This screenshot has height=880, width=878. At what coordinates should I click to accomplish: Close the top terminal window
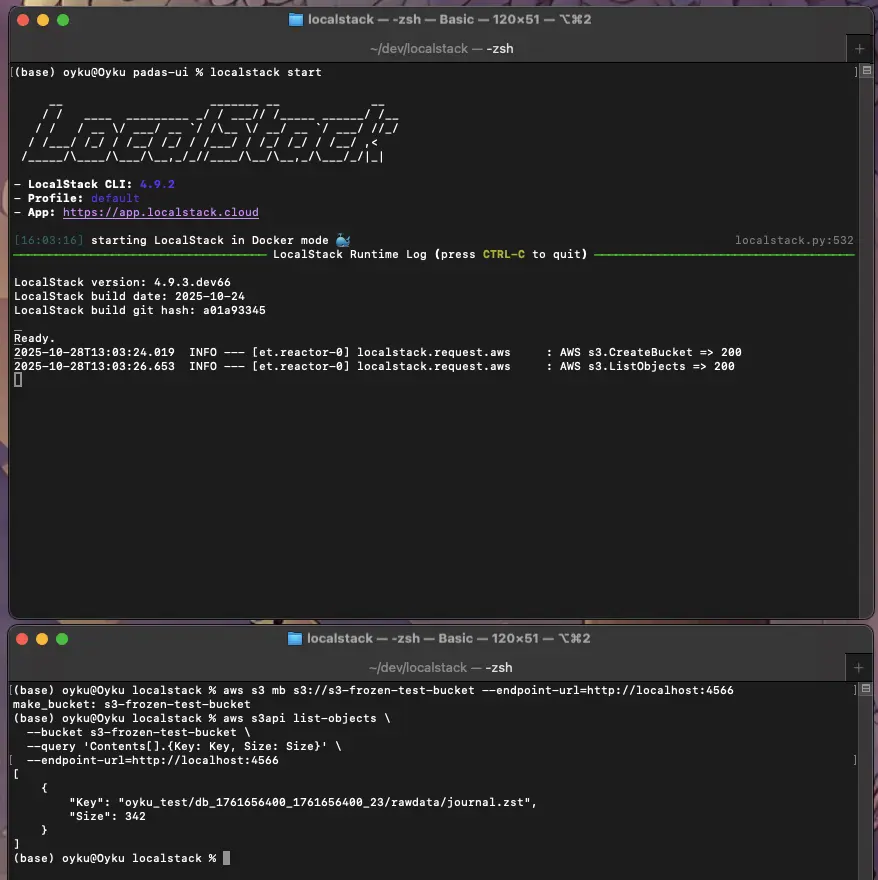pos(23,20)
